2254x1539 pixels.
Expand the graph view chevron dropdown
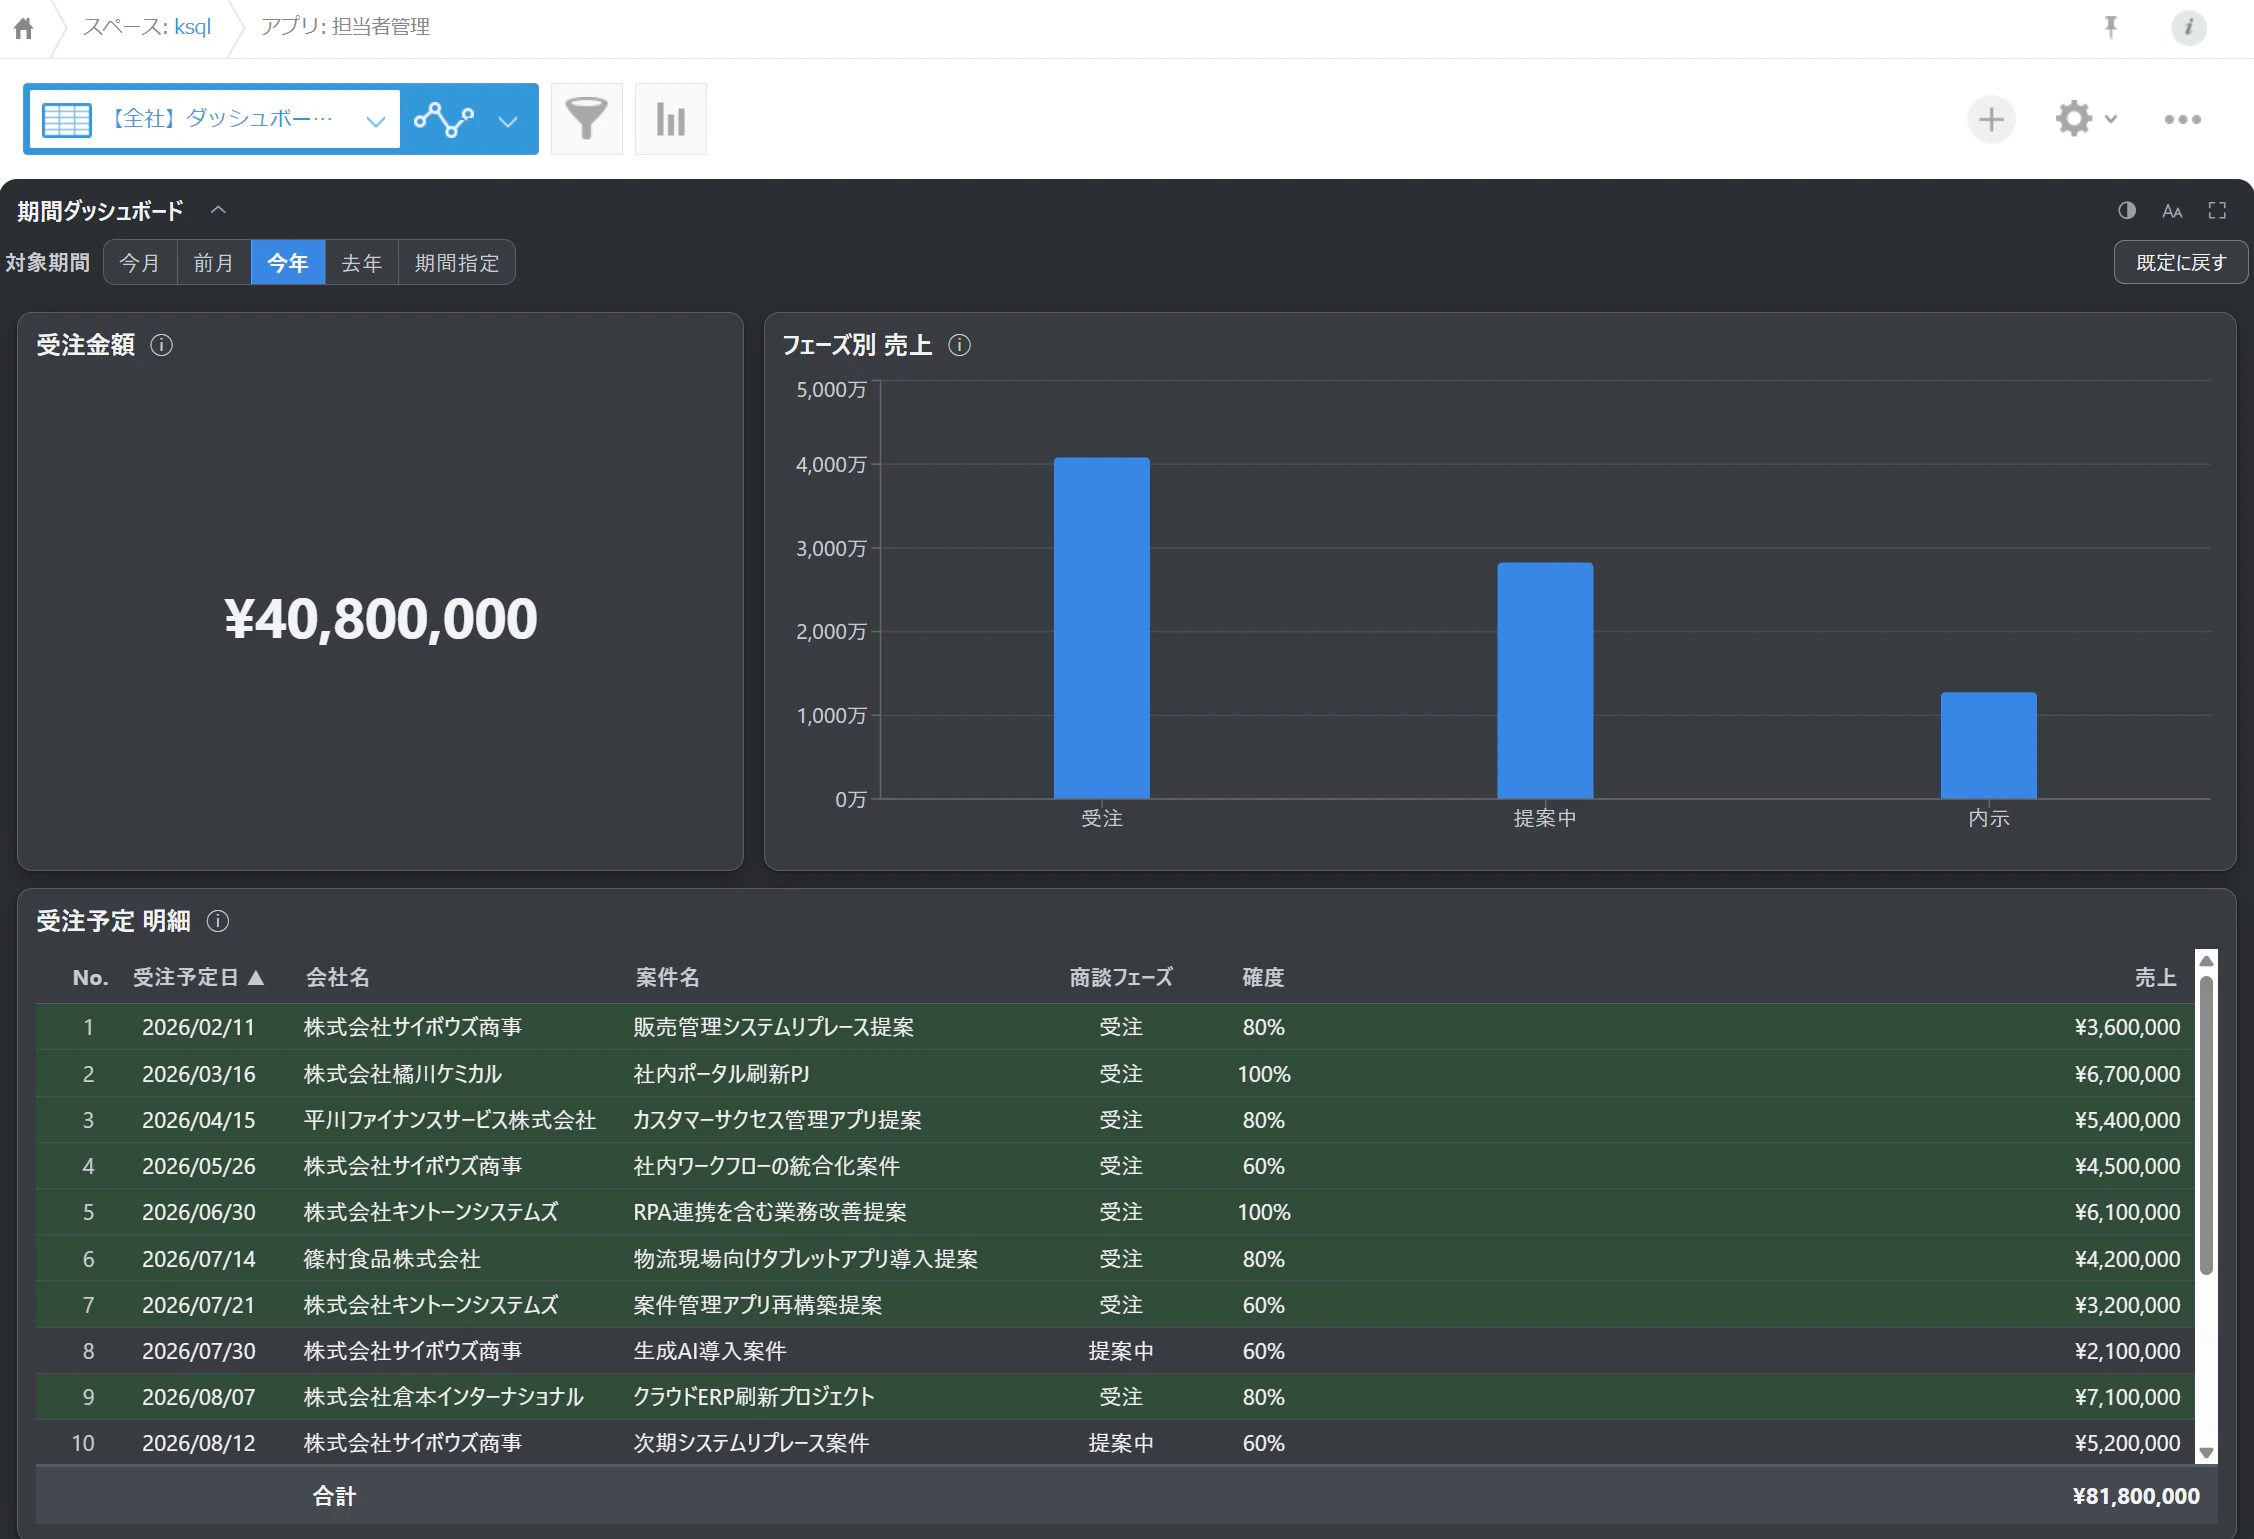pyautogui.click(x=508, y=121)
